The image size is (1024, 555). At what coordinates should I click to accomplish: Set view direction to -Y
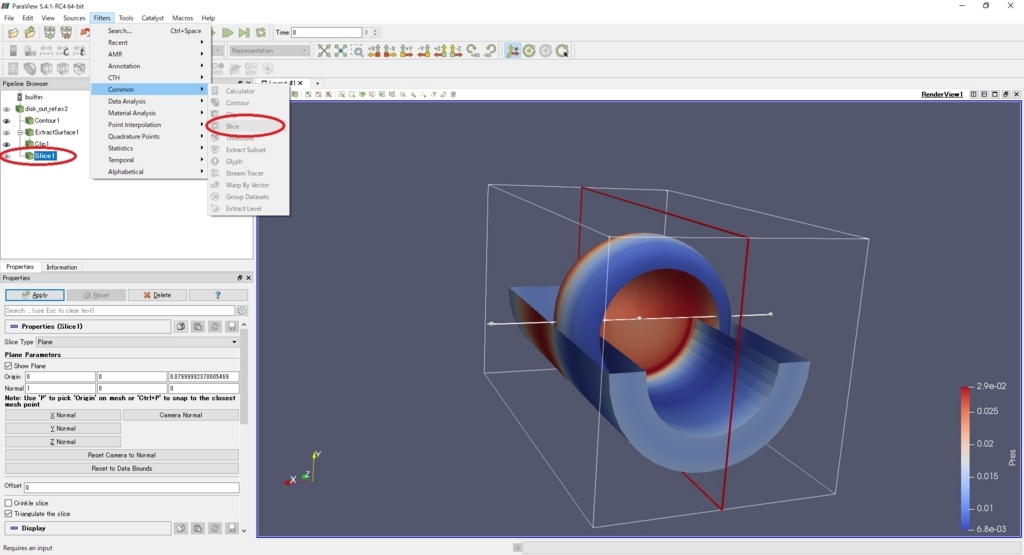(423, 51)
